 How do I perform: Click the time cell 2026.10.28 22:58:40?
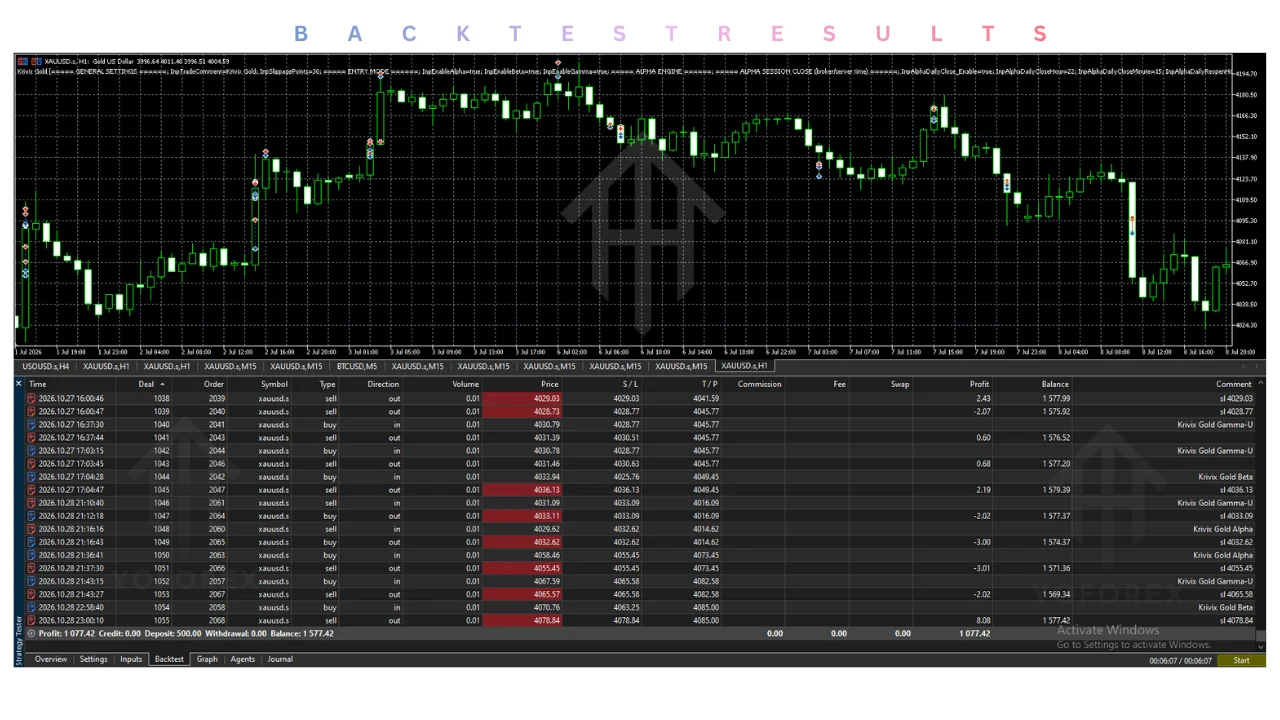click(71, 607)
